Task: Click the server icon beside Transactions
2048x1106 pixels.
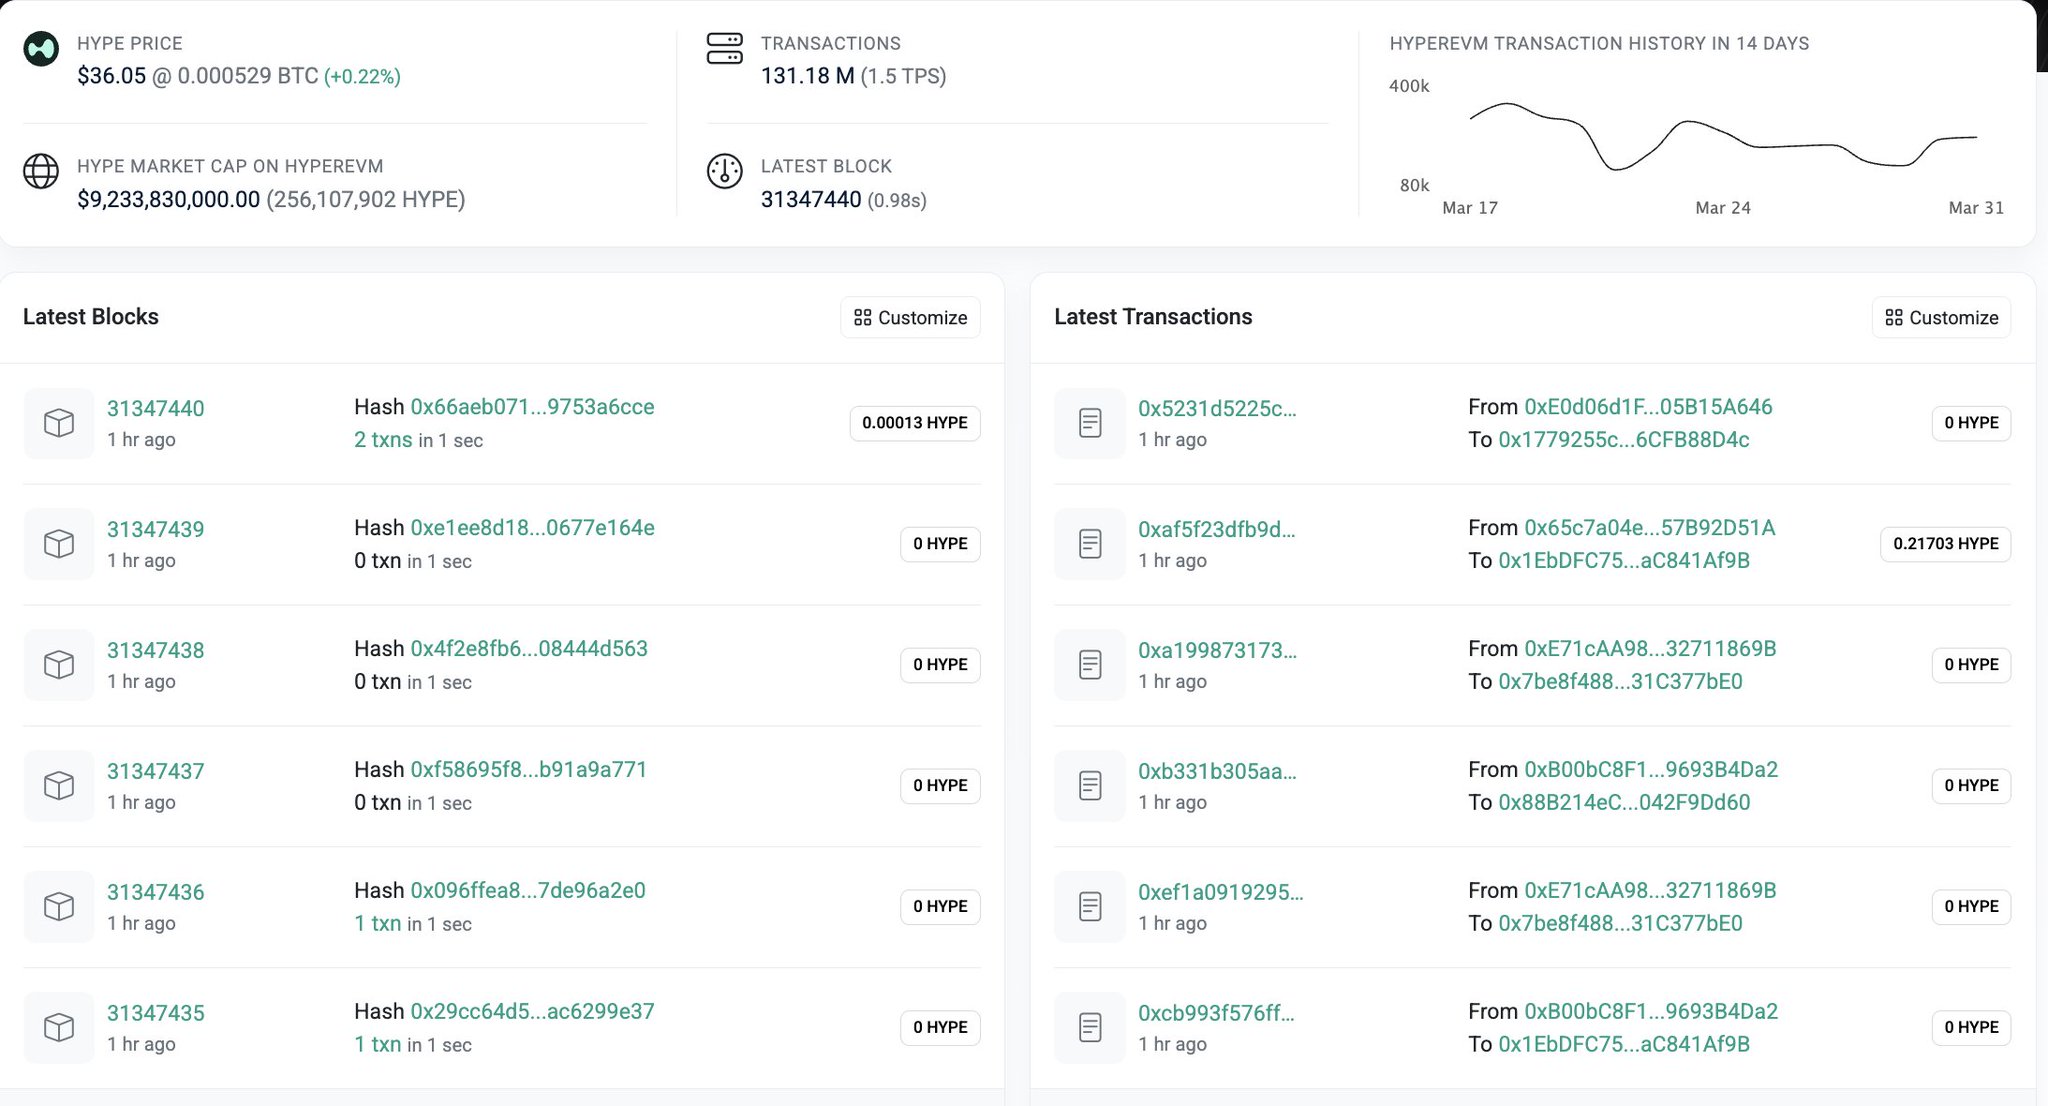Action: point(724,48)
